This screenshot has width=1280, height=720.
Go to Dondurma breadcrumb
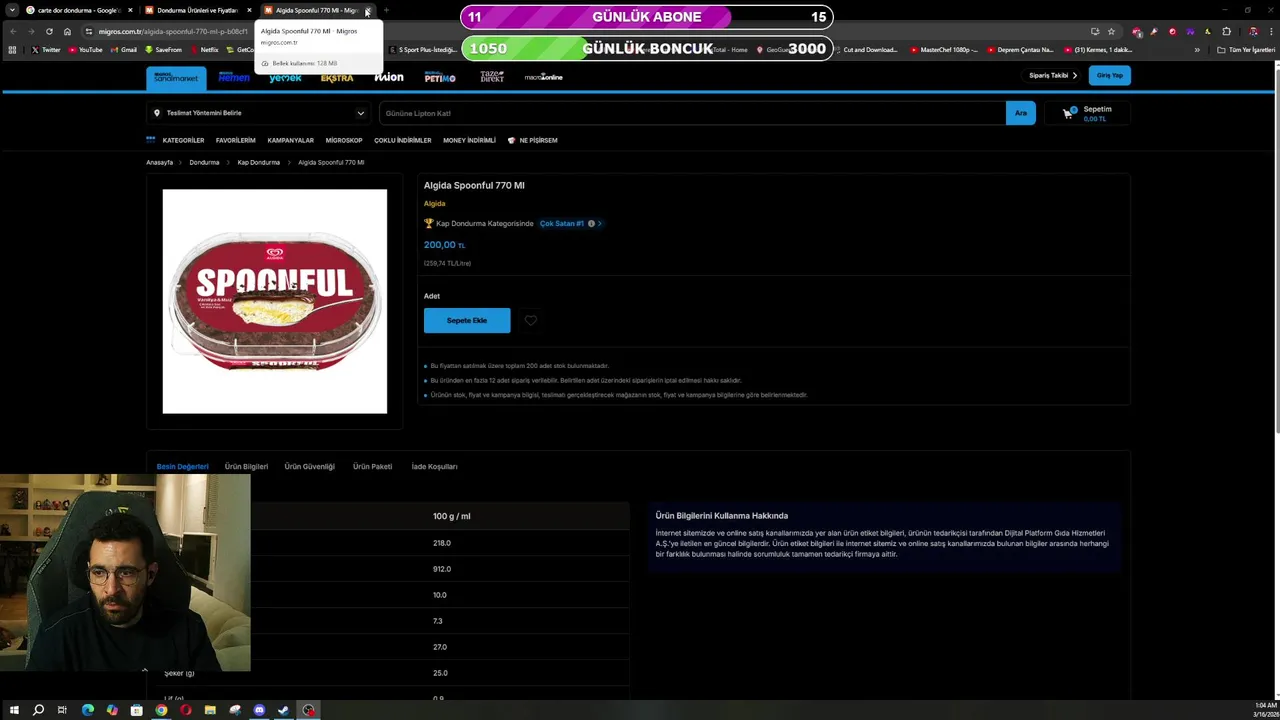coord(204,162)
